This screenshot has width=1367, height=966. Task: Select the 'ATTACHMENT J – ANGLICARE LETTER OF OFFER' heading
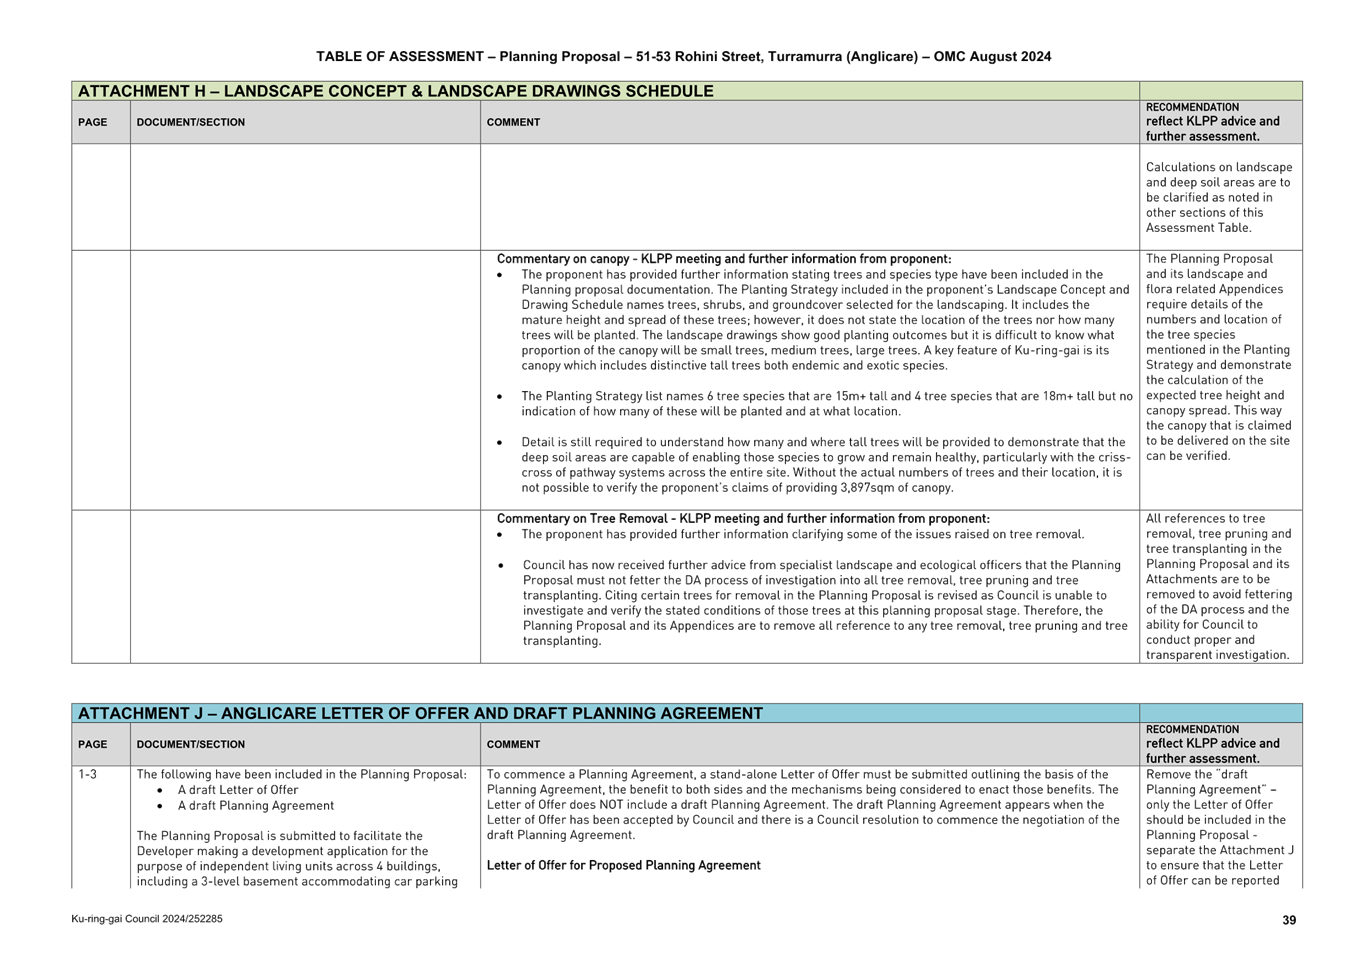(420, 713)
